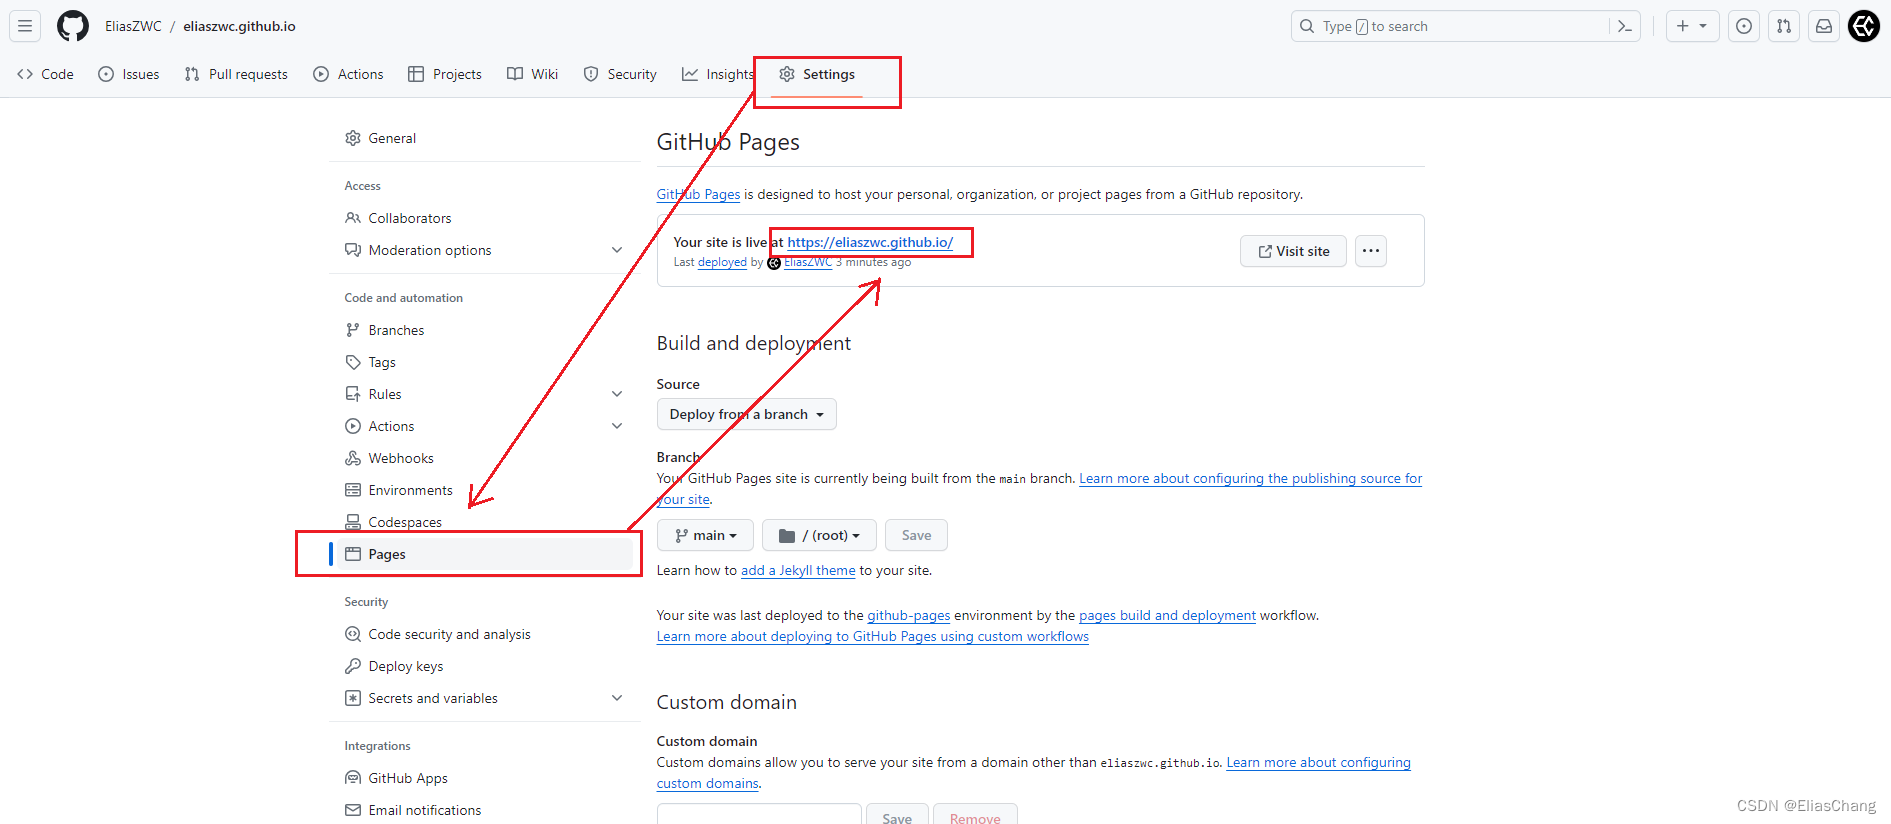This screenshot has height=824, width=1891.
Task: Open the Last deployed link
Action: [722, 262]
